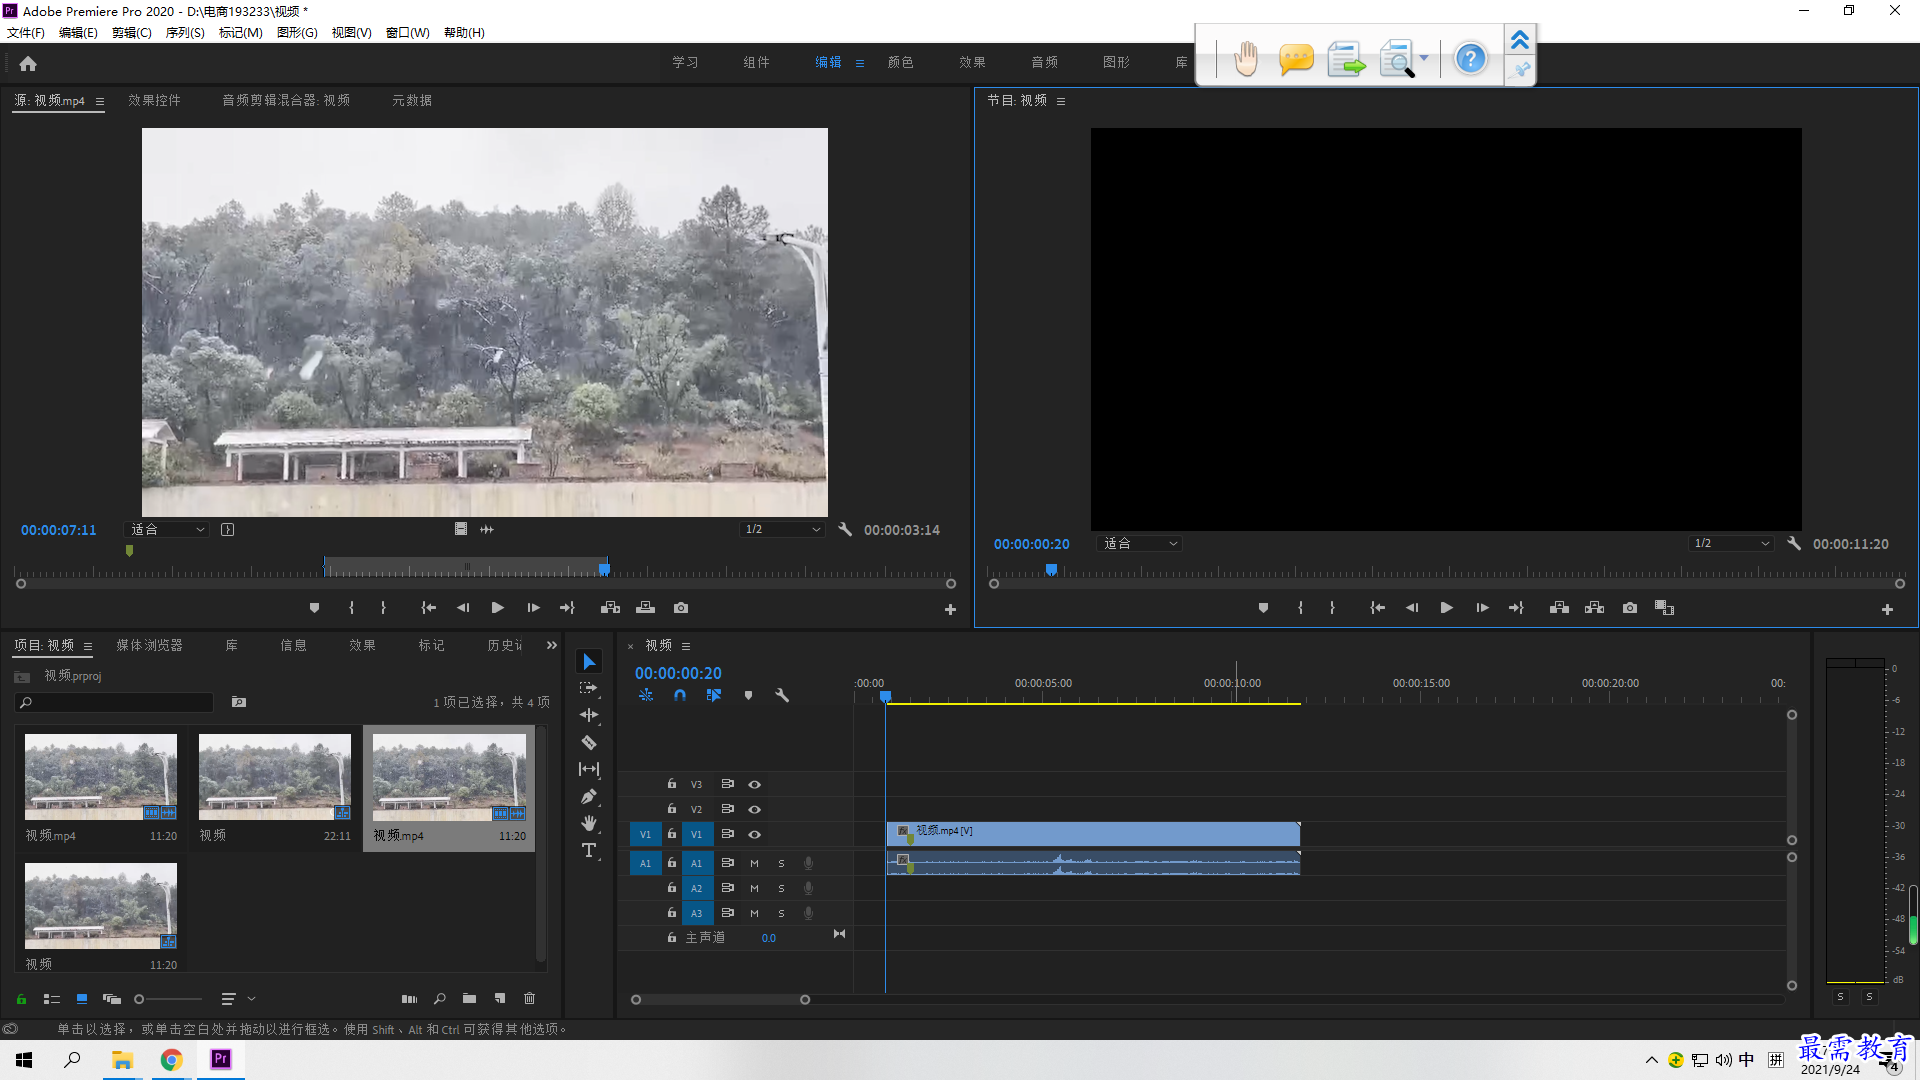Open source panel menu next to 视频.mp4
Image resolution: width=1920 pixels, height=1080 pixels.
(x=99, y=101)
